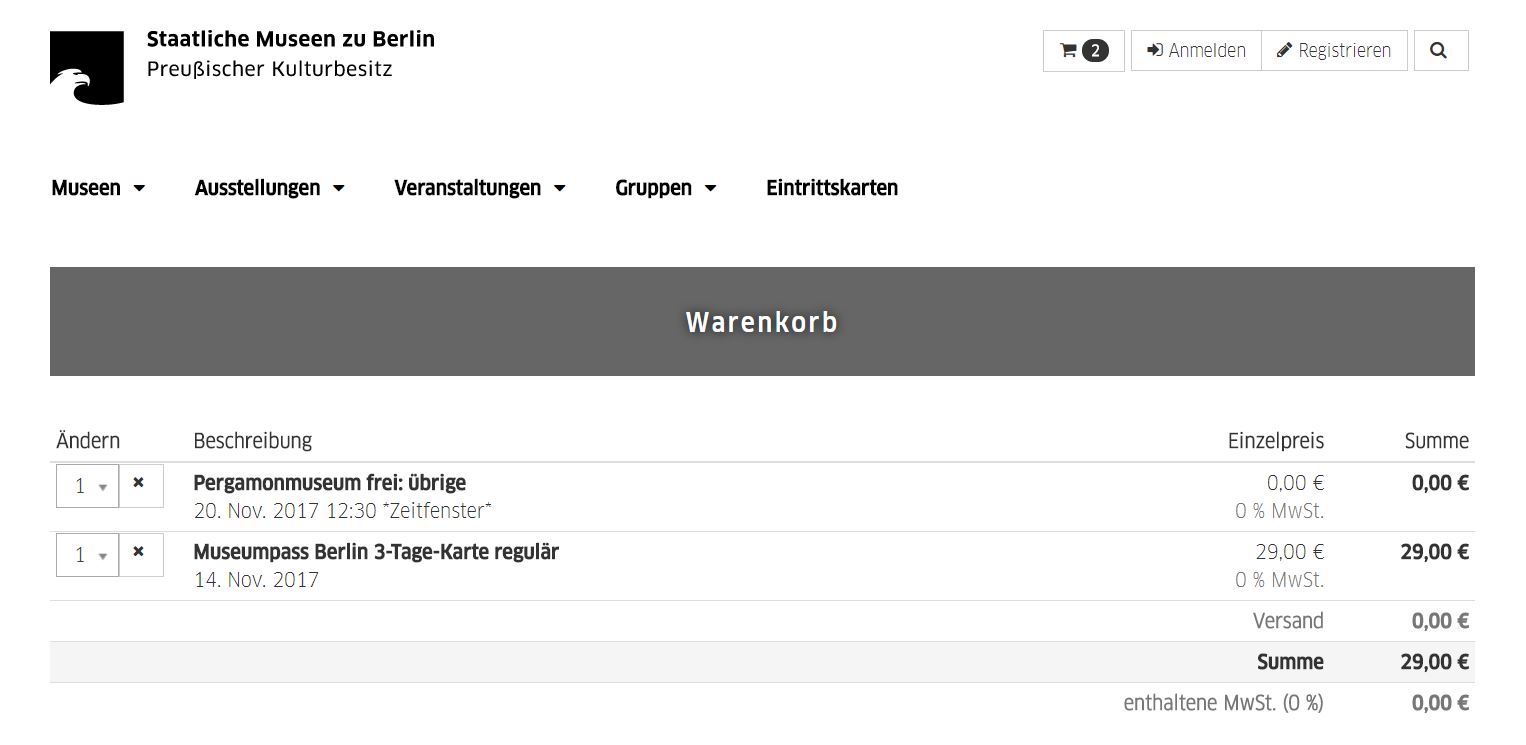Click the cart item count badge
The image size is (1526, 745).
point(1095,51)
